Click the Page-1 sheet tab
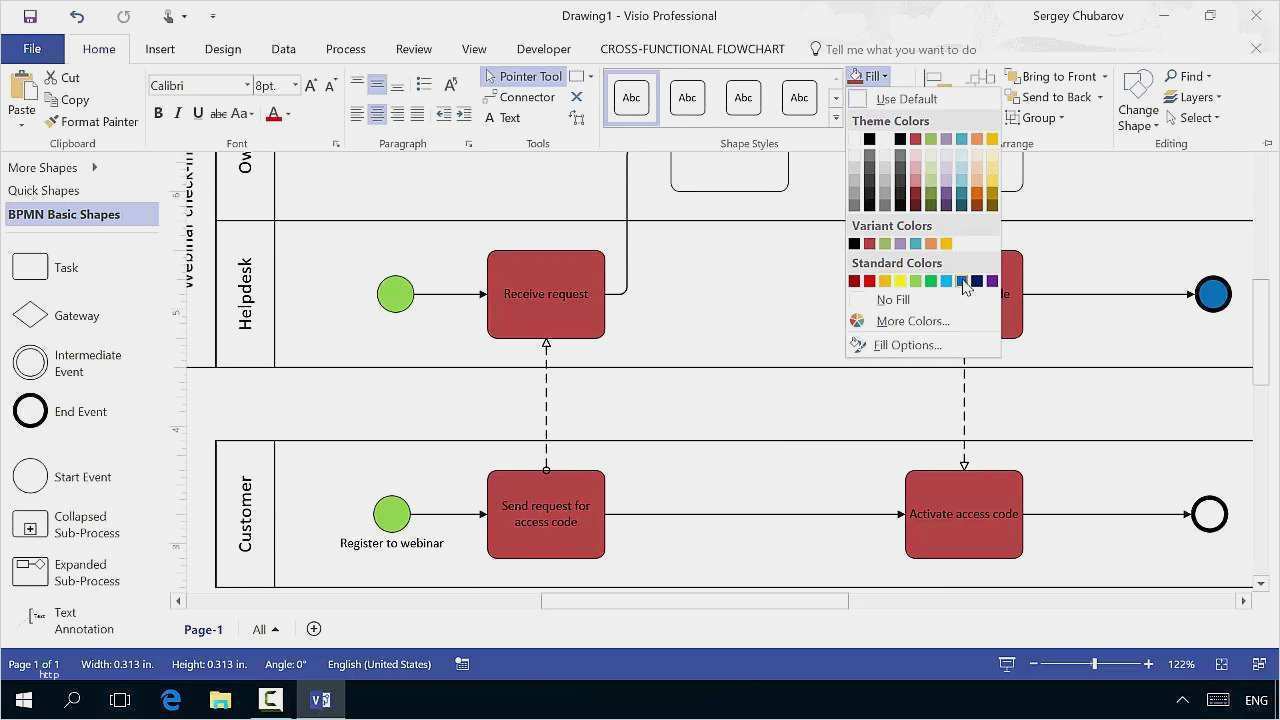This screenshot has width=1280, height=720. click(203, 630)
